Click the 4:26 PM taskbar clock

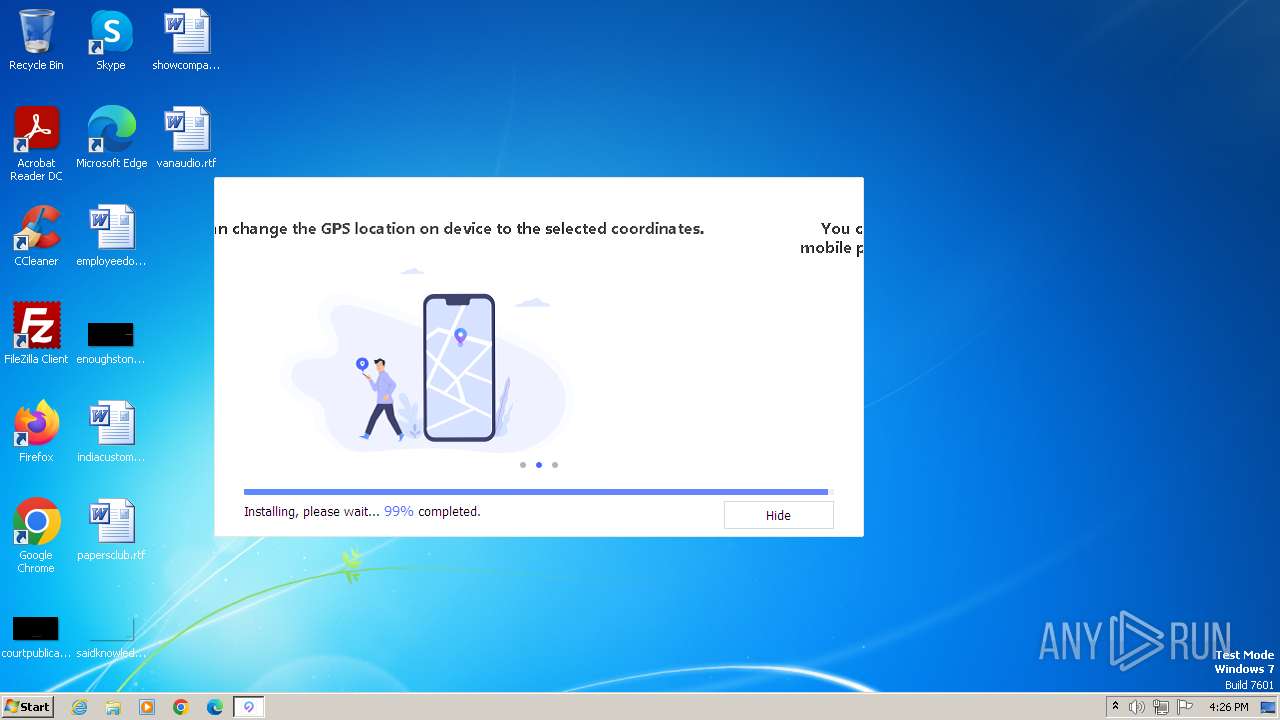pos(1228,707)
